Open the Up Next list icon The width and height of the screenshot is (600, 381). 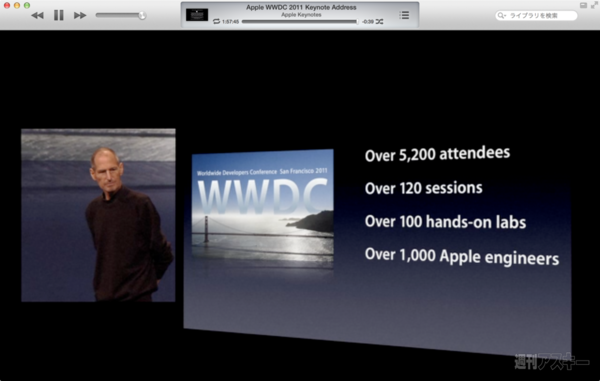click(404, 15)
